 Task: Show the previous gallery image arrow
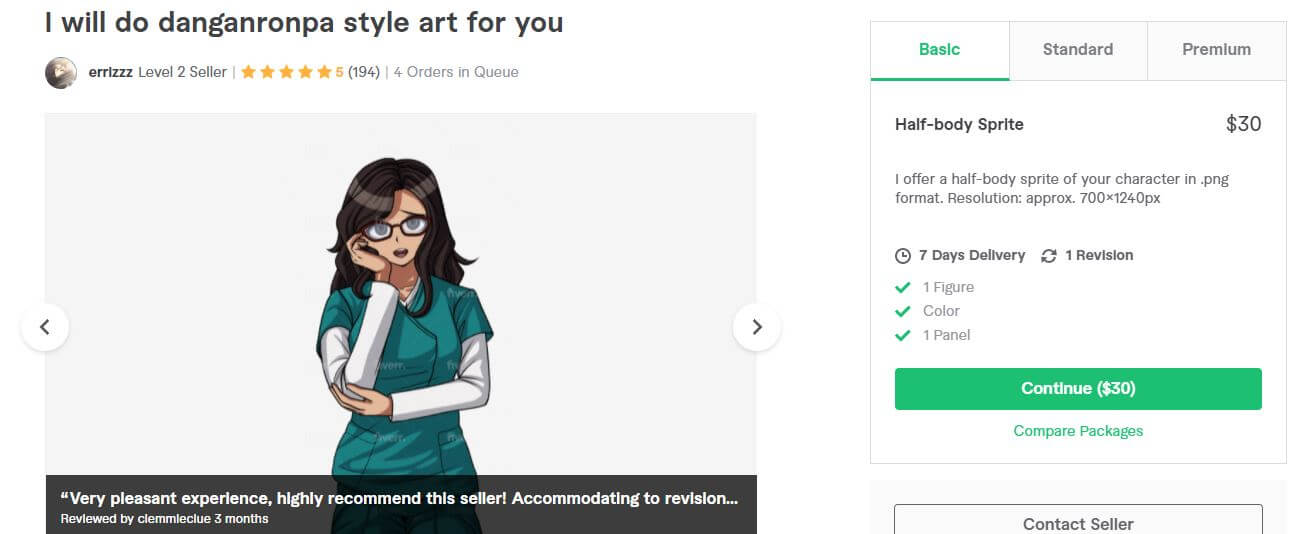click(44, 327)
